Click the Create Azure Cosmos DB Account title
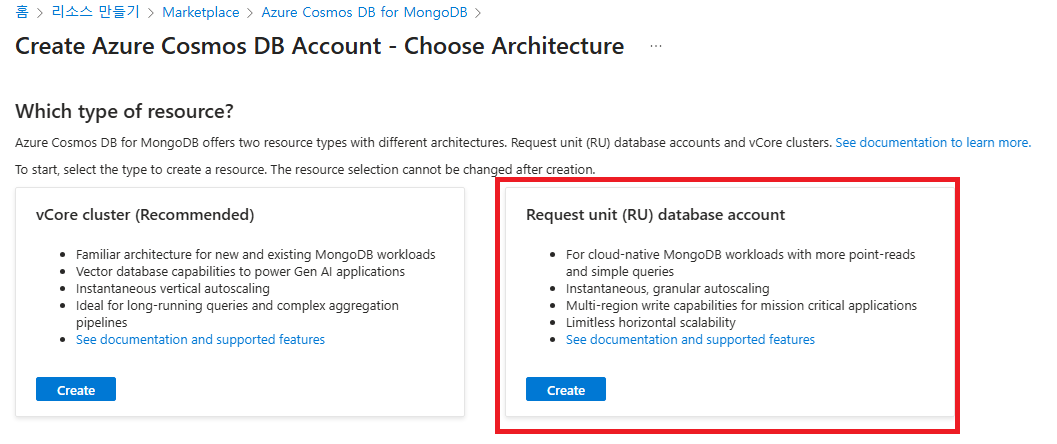 click(x=320, y=46)
